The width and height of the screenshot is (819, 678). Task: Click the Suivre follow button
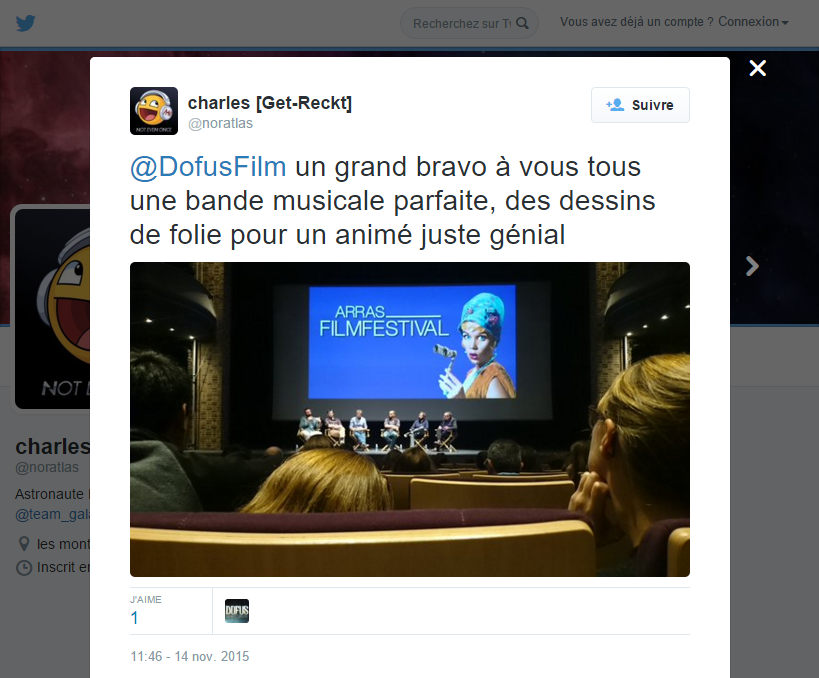(x=640, y=105)
